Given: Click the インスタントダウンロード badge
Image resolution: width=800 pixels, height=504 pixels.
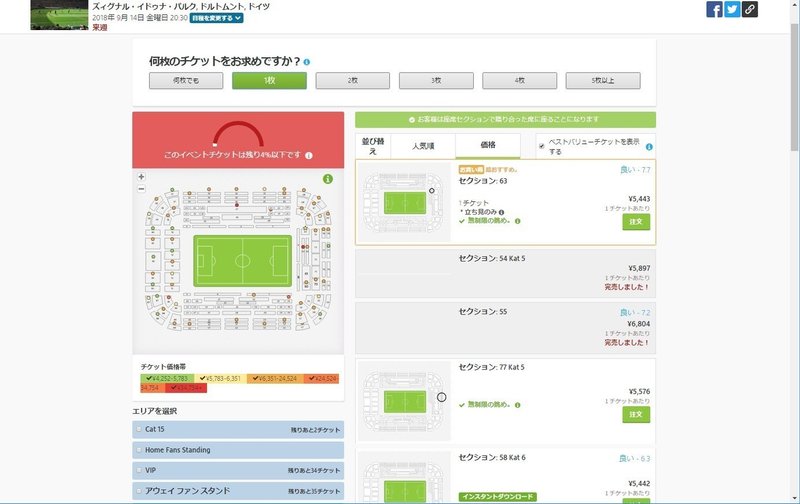Looking at the screenshot, I should click(497, 496).
